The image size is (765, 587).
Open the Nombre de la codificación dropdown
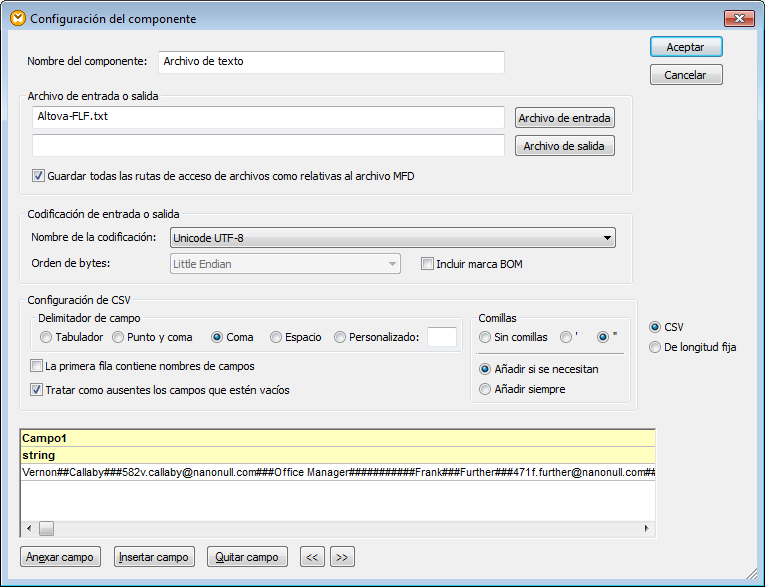[391, 237]
